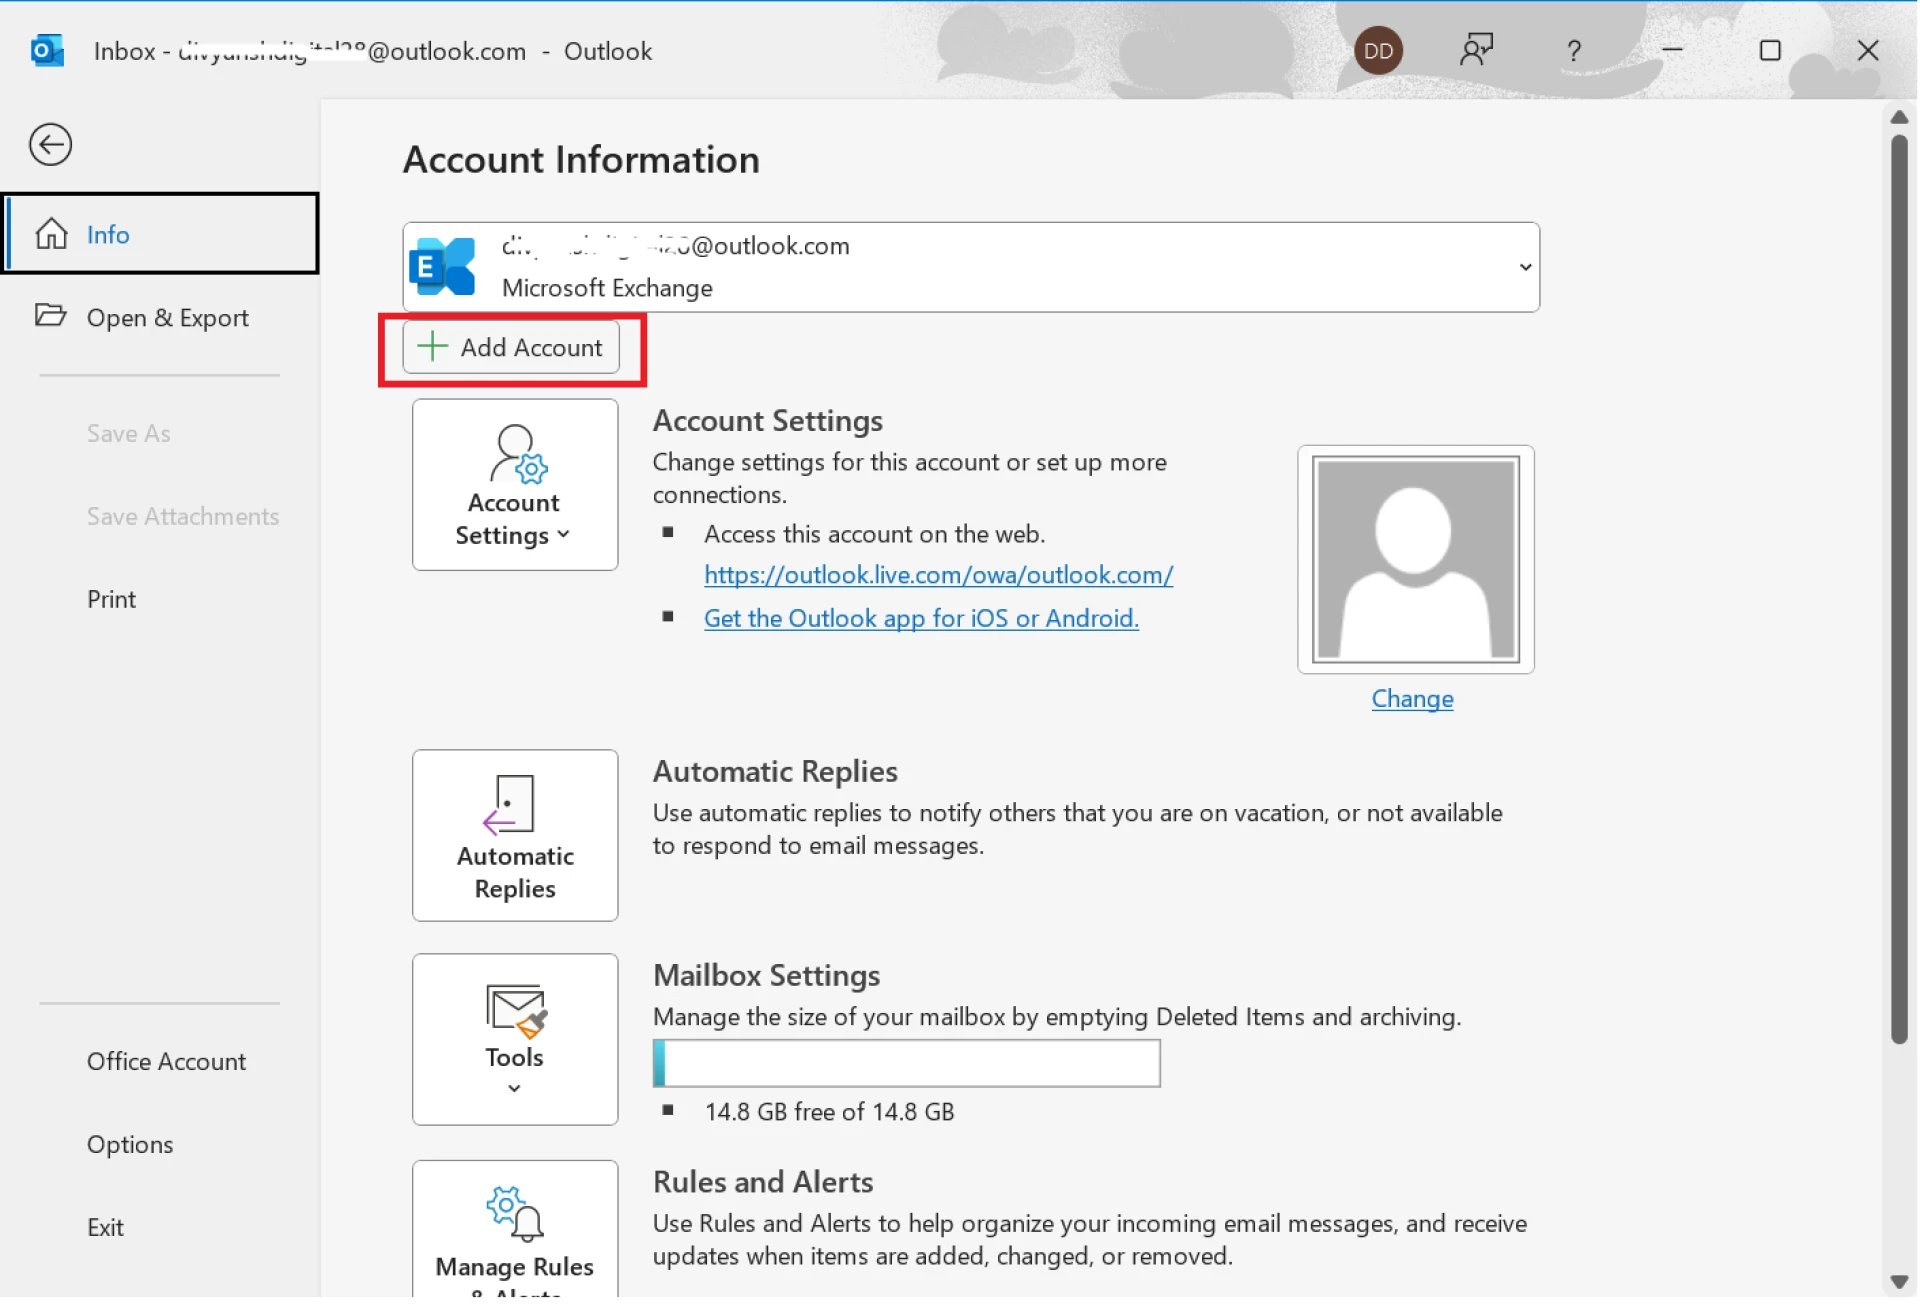The width and height of the screenshot is (1920, 1308).
Task: Expand the account selector dropdown
Action: click(x=1525, y=267)
